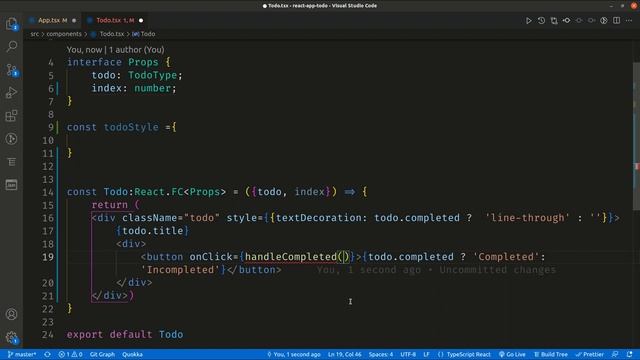
Task: Click Build Tree in status bar
Action: (551, 354)
